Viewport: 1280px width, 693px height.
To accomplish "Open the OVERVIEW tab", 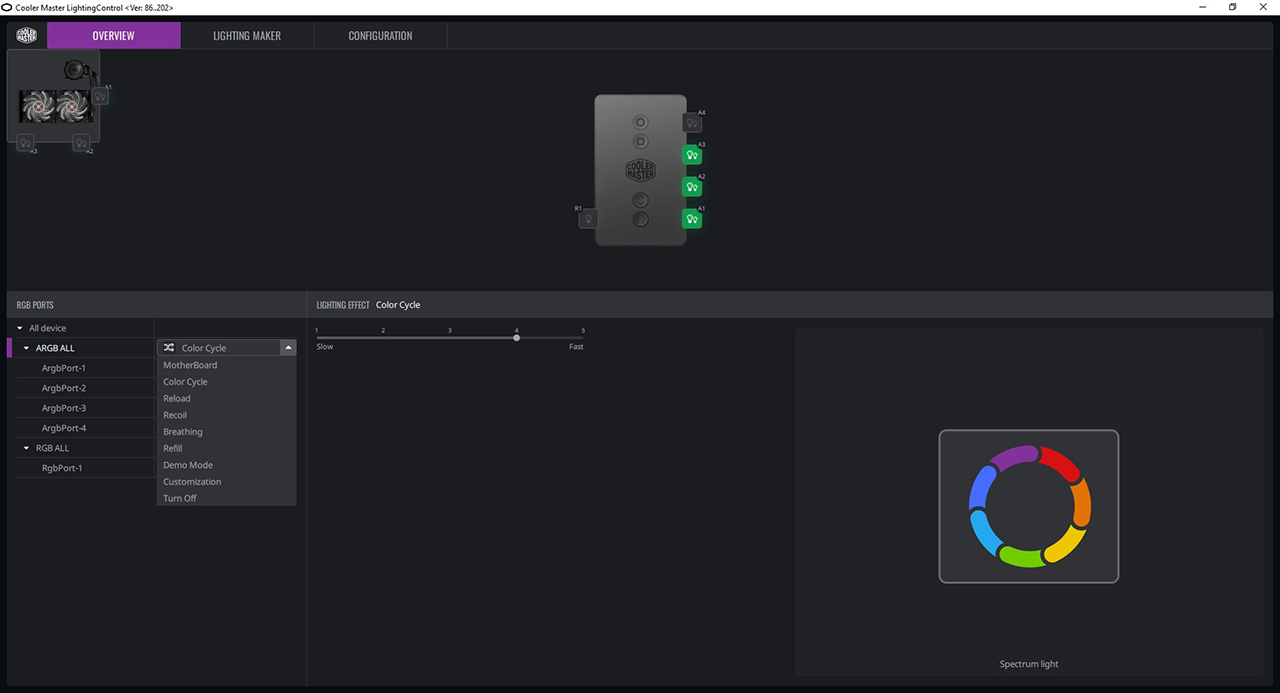I will [x=114, y=35].
